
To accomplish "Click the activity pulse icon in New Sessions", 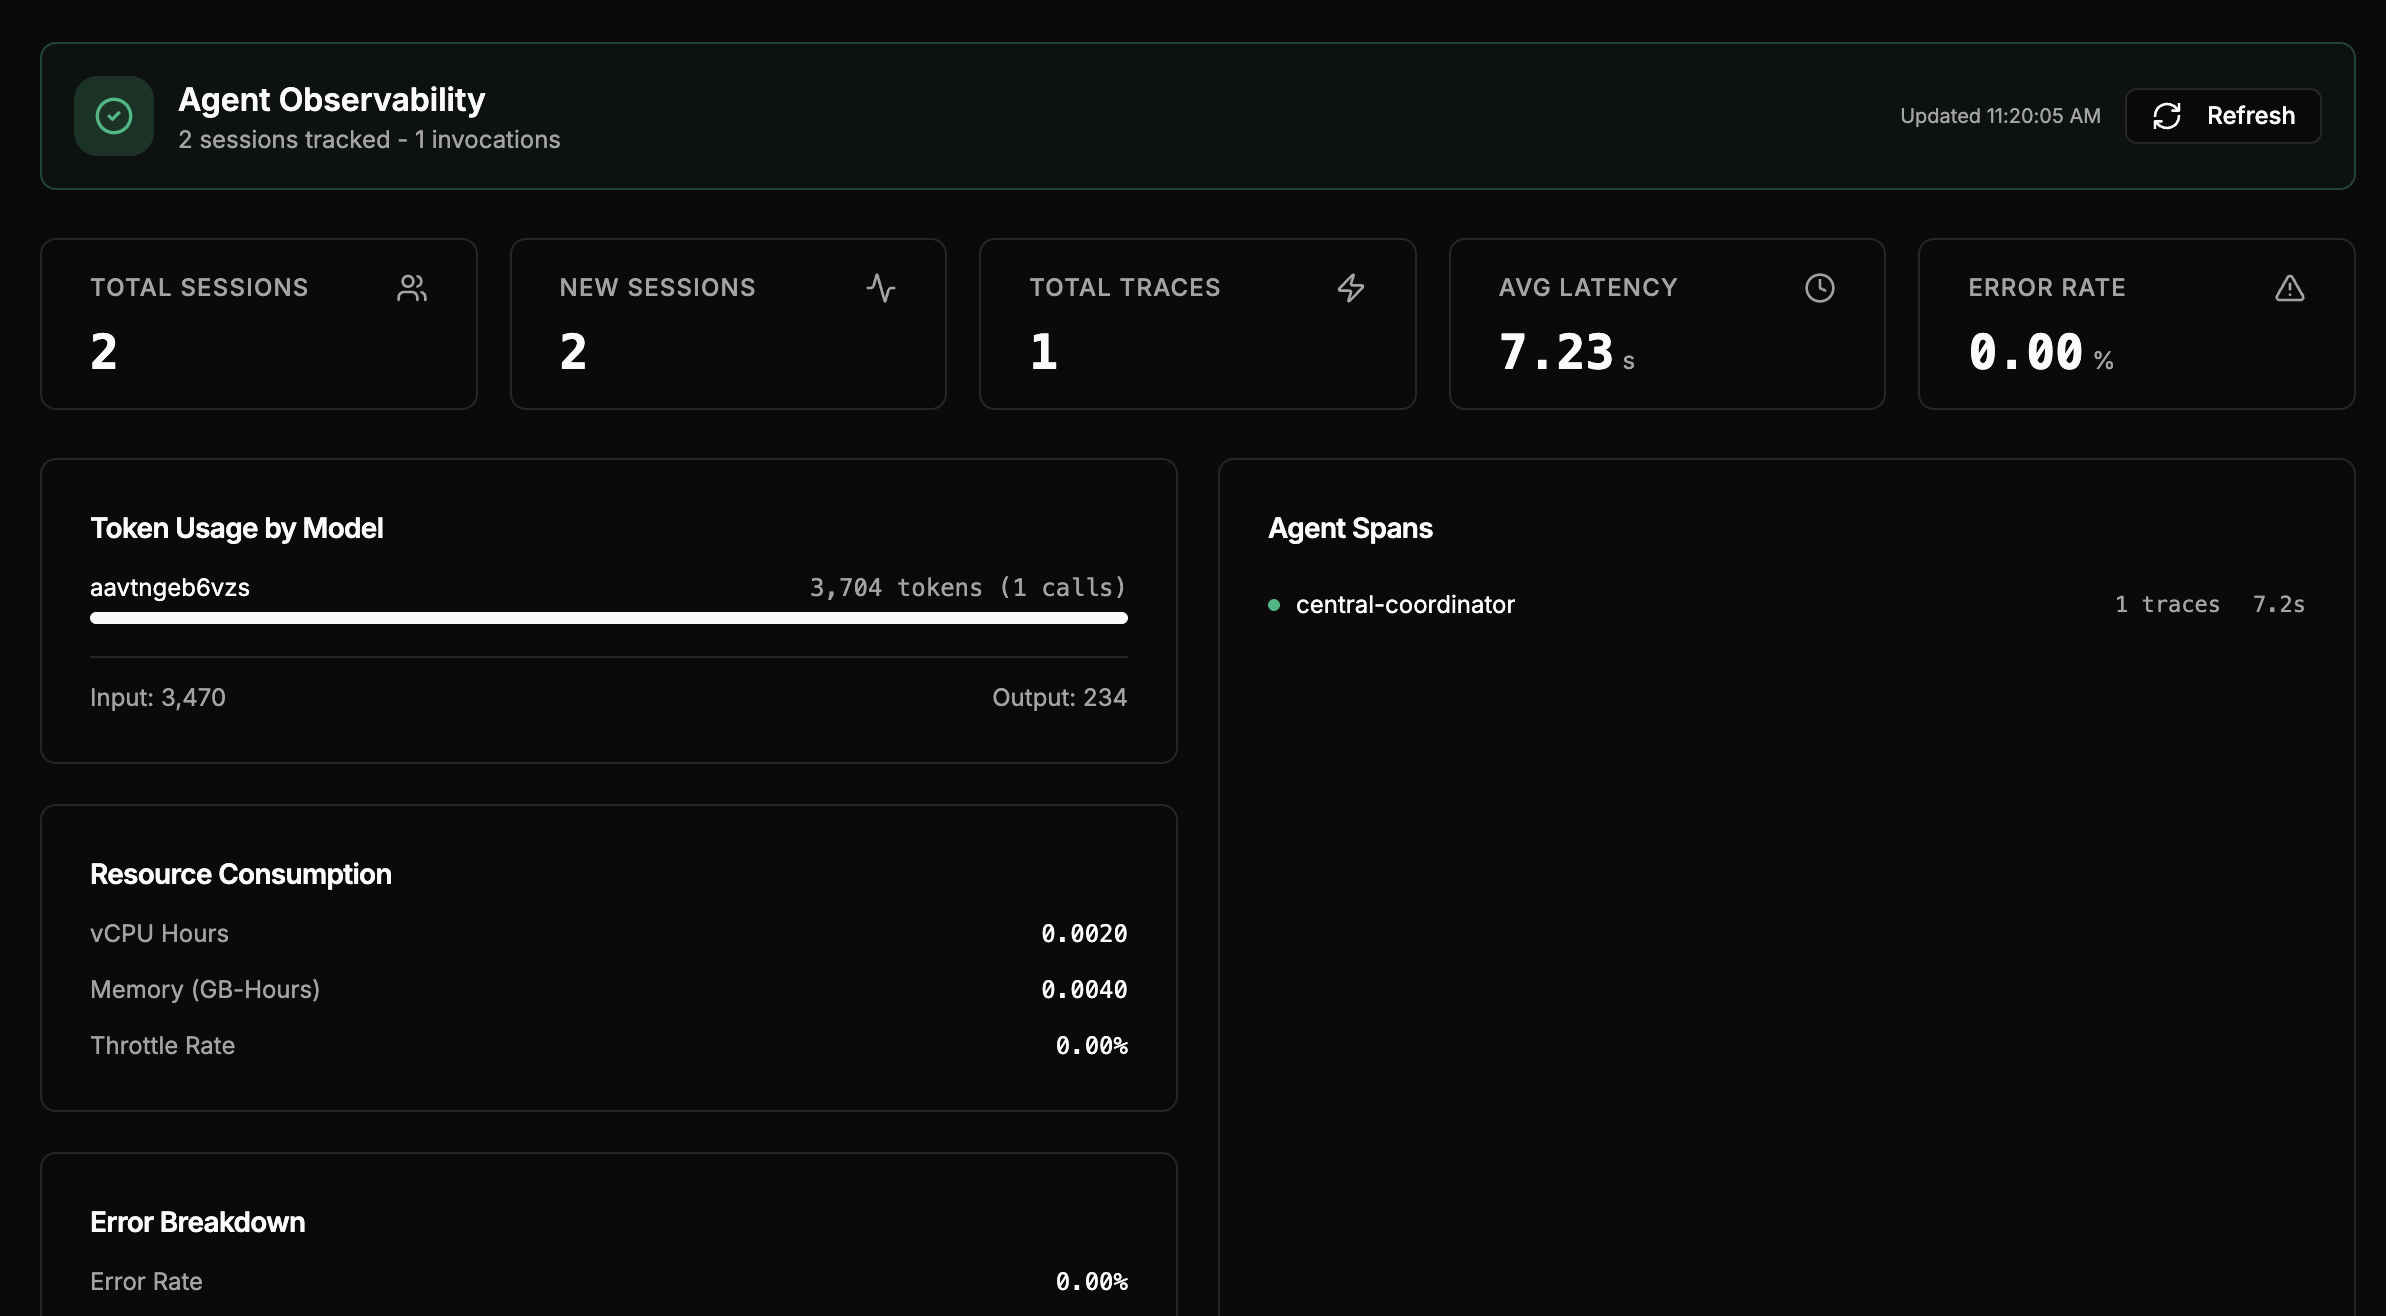I will [x=880, y=288].
